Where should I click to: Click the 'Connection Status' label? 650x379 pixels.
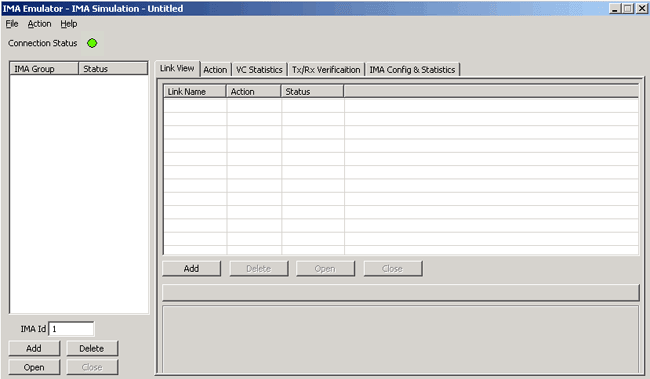coord(43,43)
